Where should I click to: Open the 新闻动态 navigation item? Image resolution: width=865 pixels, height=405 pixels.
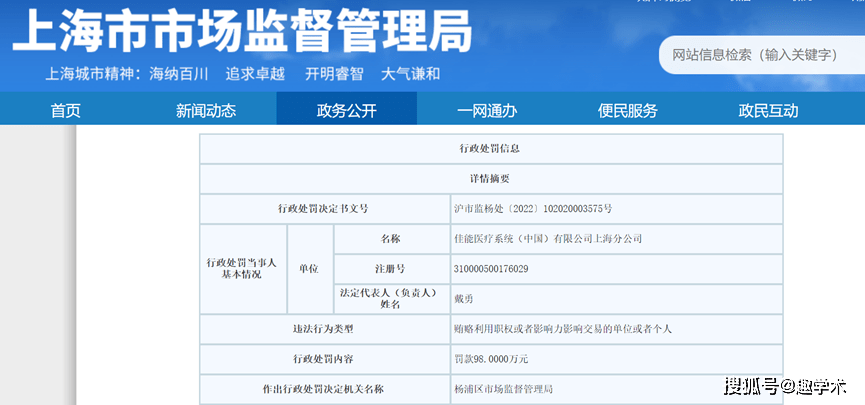(x=206, y=110)
